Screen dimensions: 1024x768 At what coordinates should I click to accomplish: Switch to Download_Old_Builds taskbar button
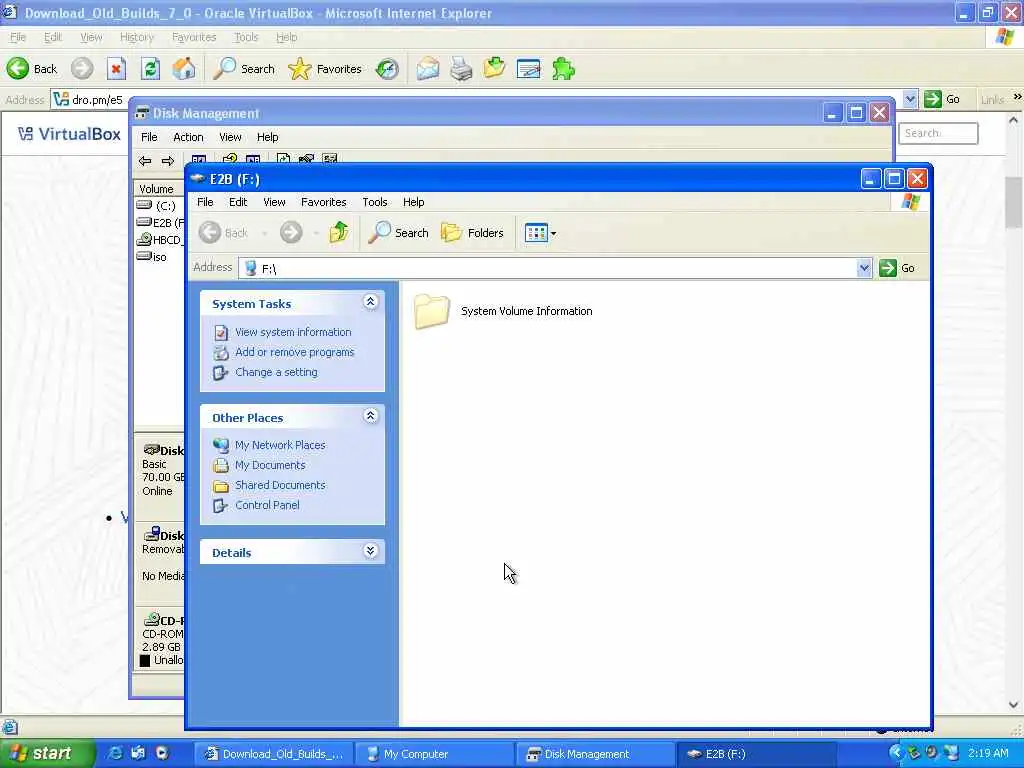[274, 754]
